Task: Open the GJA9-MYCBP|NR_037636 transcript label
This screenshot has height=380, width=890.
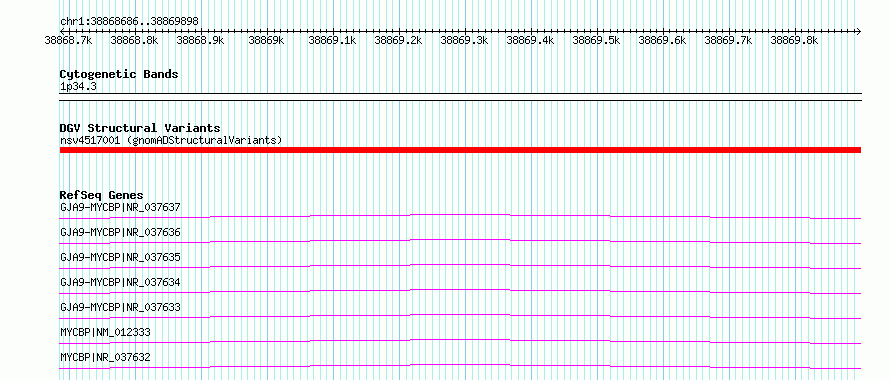Action: tap(120, 233)
